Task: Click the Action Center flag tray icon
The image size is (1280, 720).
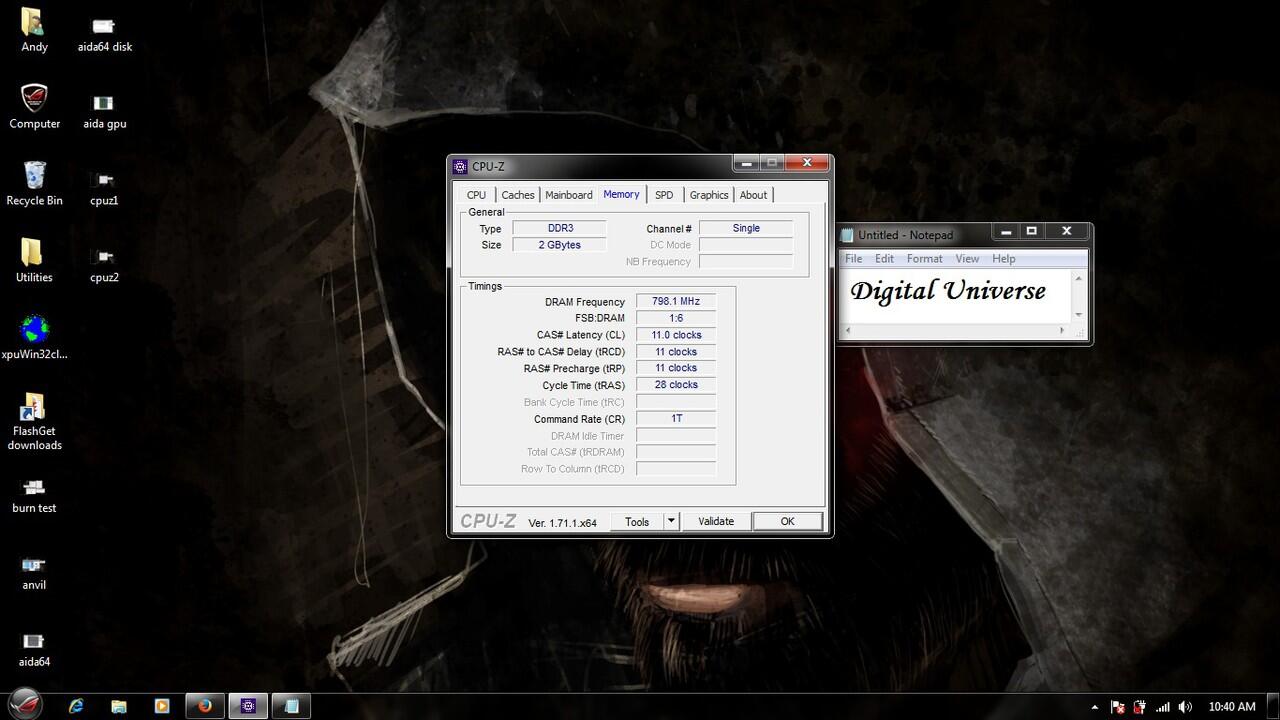Action: tap(1118, 707)
